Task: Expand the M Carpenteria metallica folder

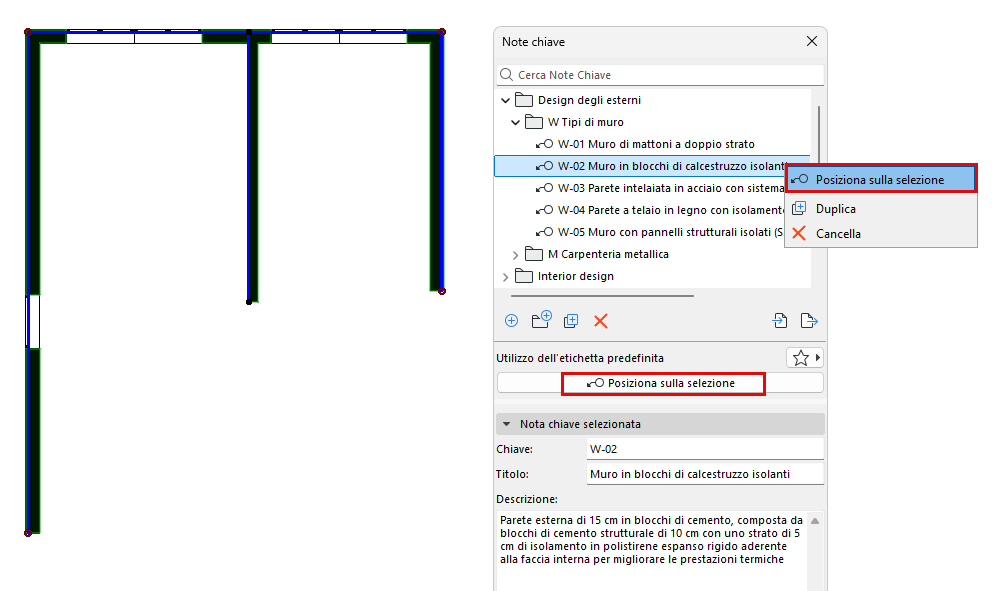Action: coord(515,255)
